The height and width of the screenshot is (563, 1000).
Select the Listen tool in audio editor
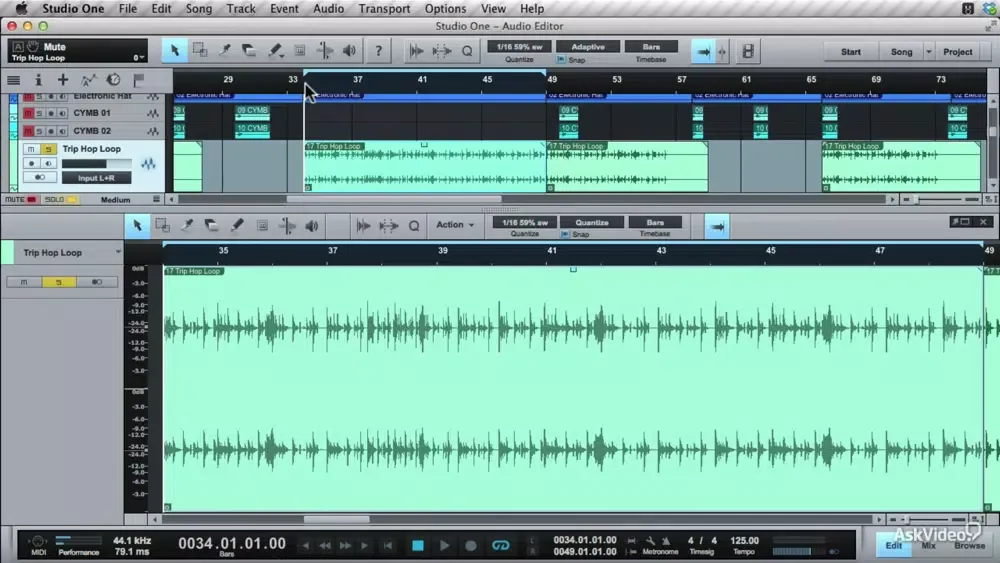point(311,226)
